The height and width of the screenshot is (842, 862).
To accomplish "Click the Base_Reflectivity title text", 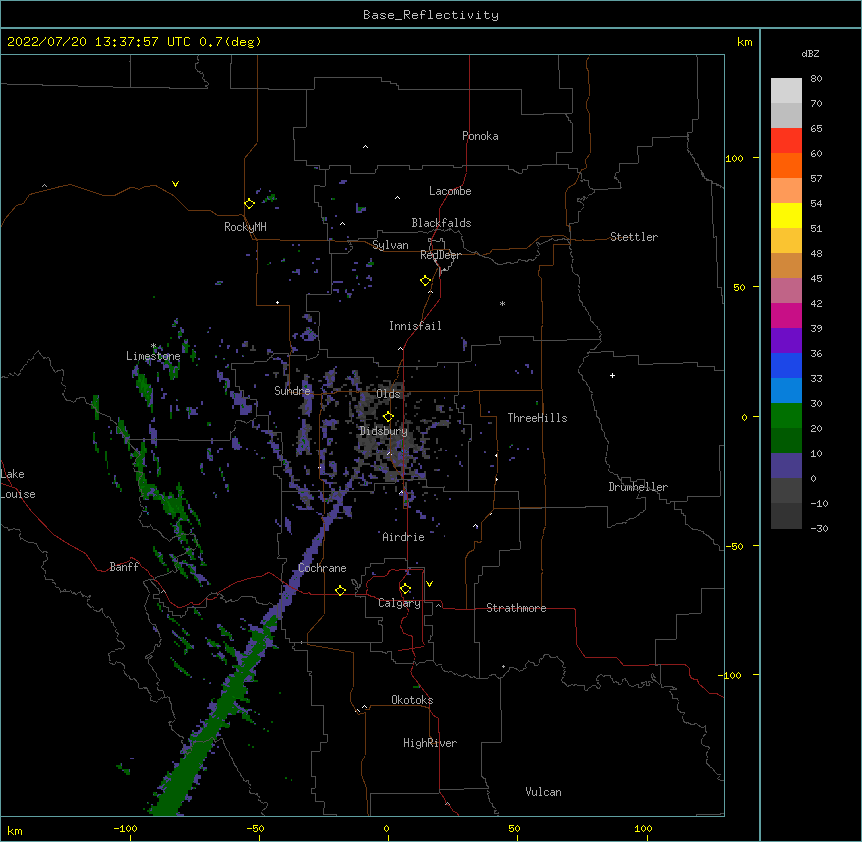I will click(431, 15).
